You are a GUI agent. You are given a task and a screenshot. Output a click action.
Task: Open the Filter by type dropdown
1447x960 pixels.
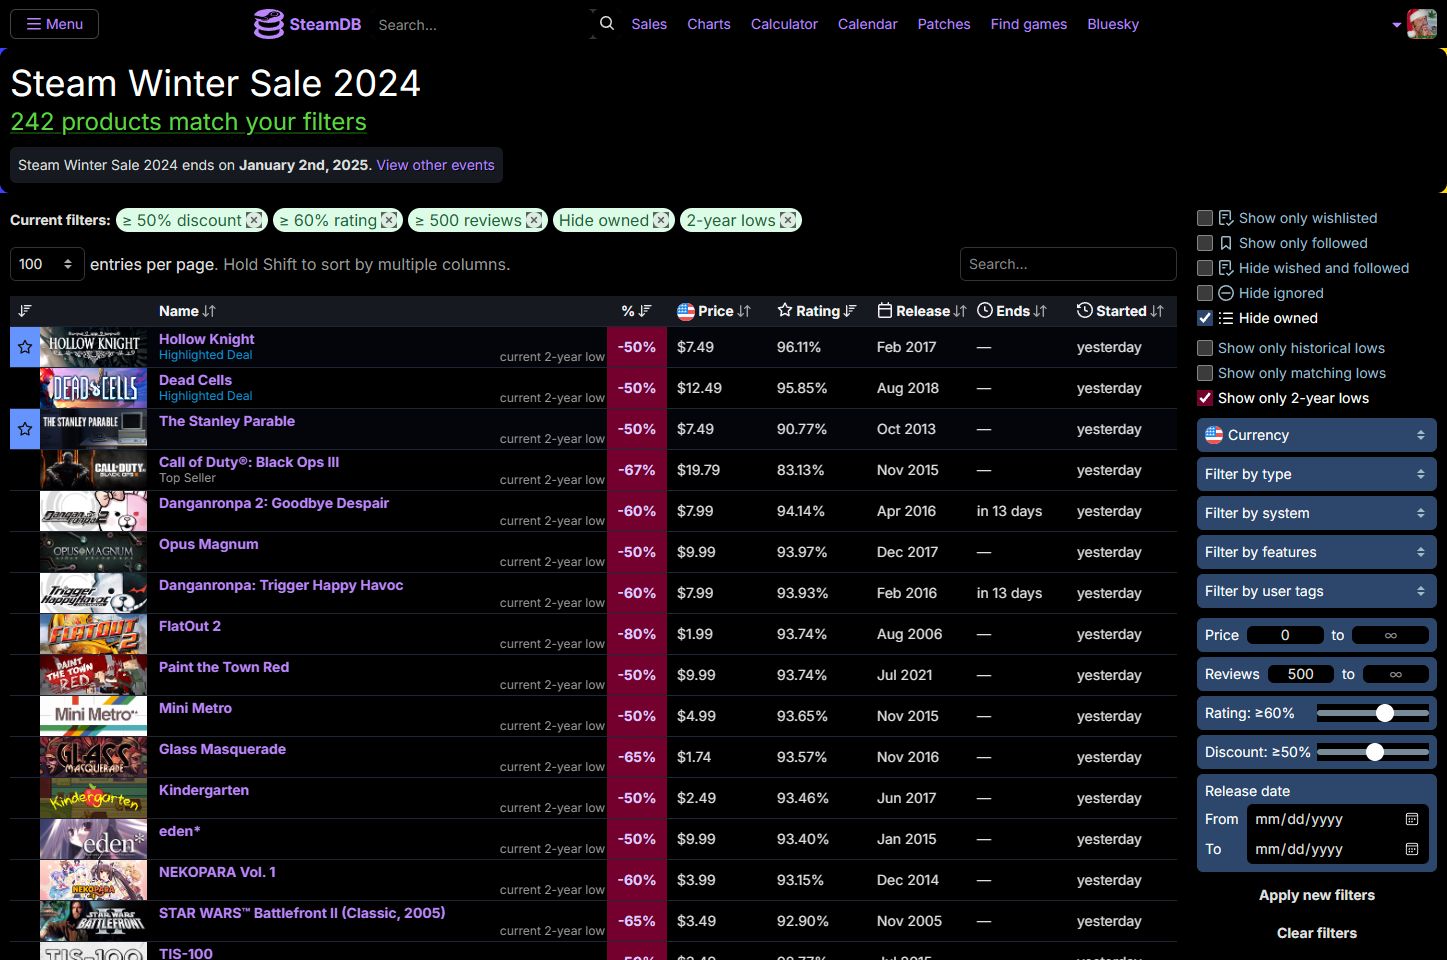coord(1316,474)
